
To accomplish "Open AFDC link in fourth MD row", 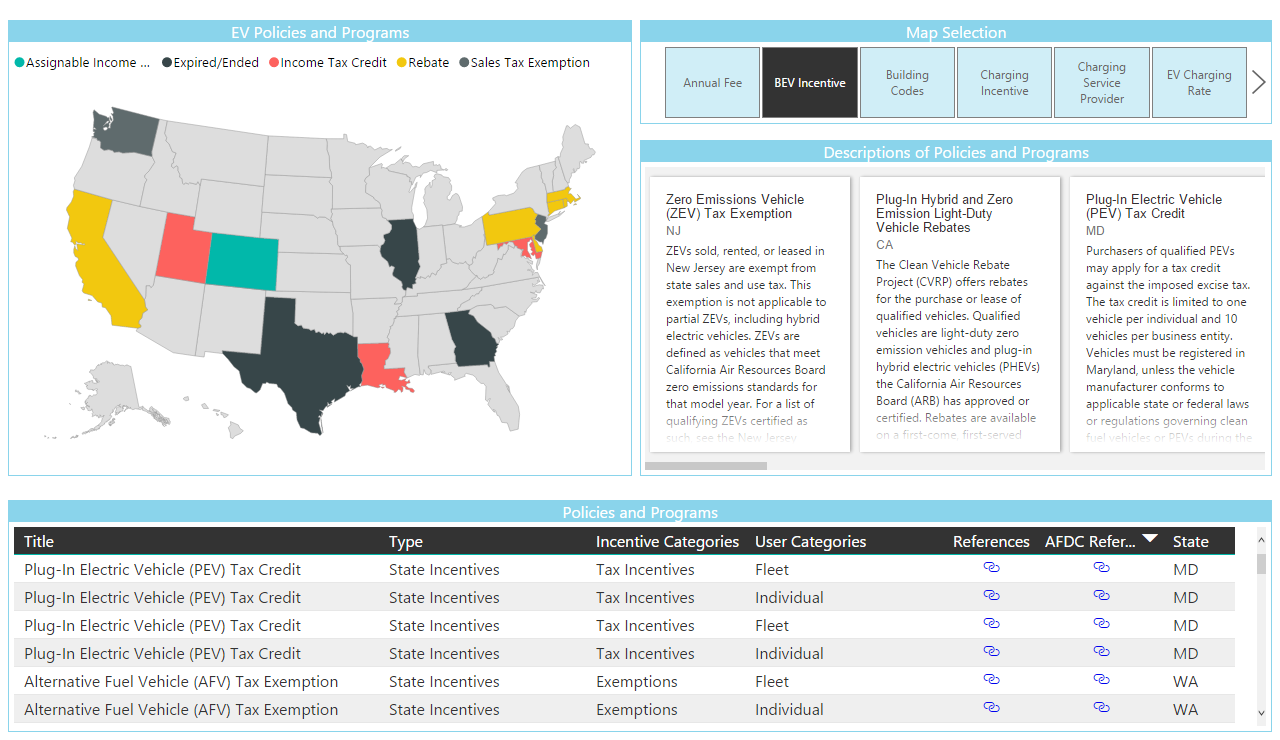I will tap(1101, 652).
